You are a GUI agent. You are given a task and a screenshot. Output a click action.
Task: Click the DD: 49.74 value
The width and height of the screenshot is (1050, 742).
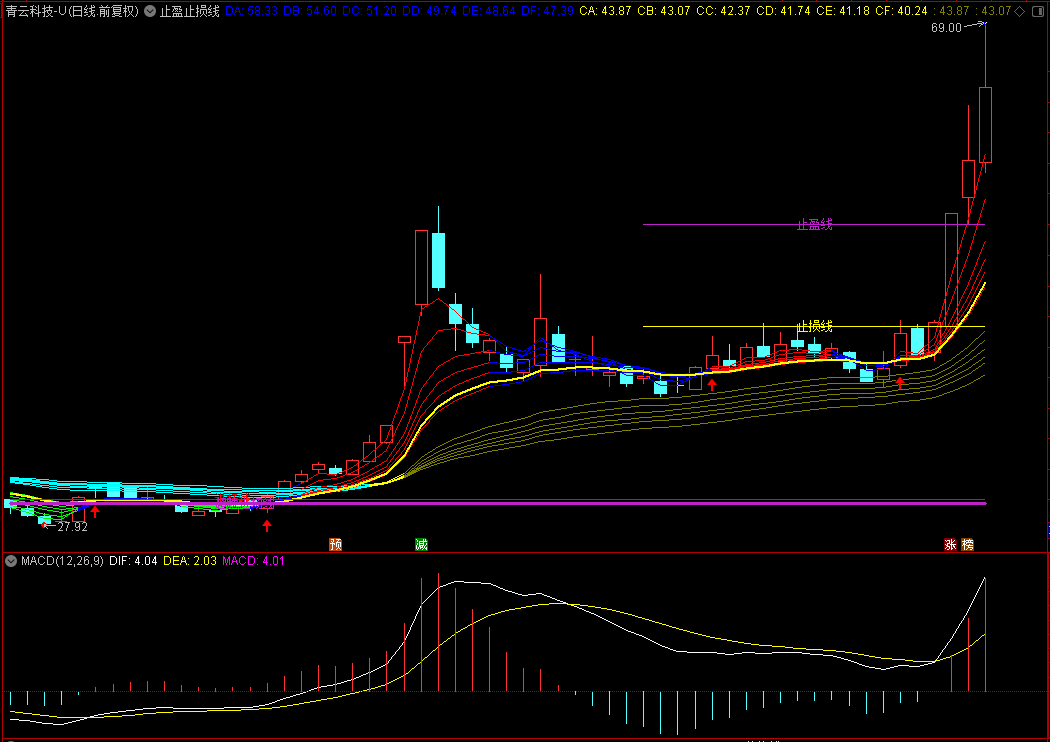(429, 11)
